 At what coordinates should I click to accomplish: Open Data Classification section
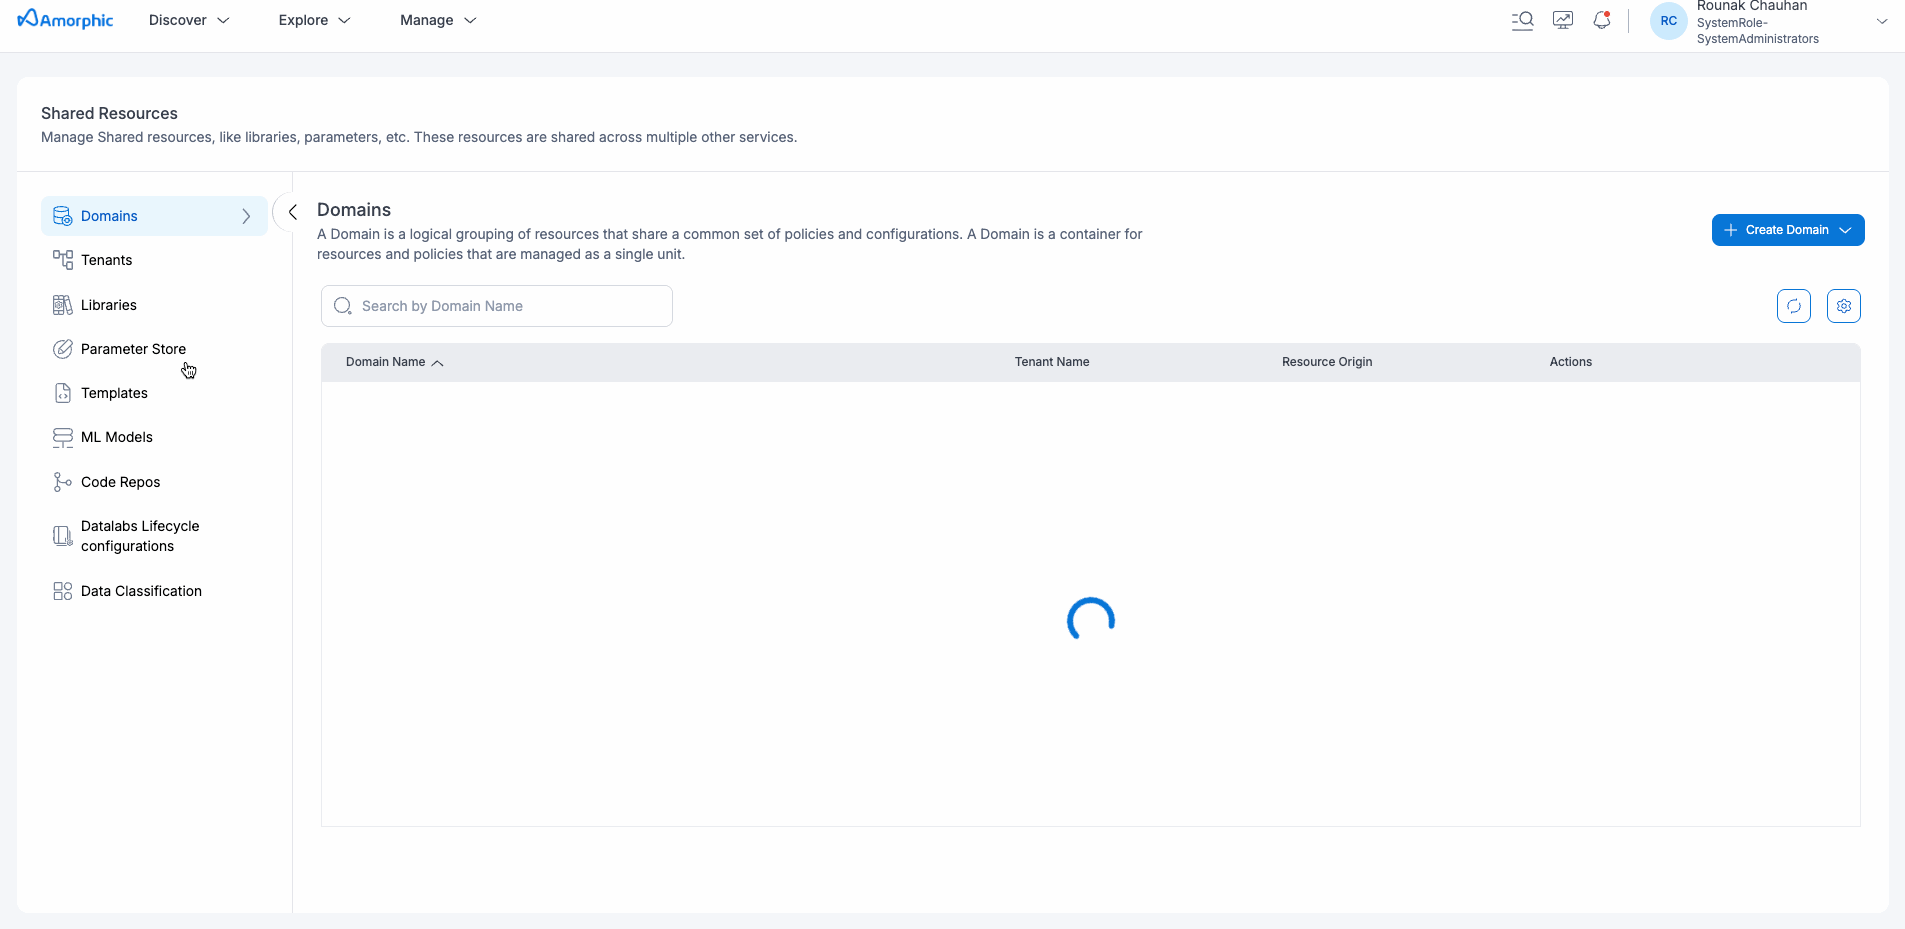pyautogui.click(x=141, y=591)
